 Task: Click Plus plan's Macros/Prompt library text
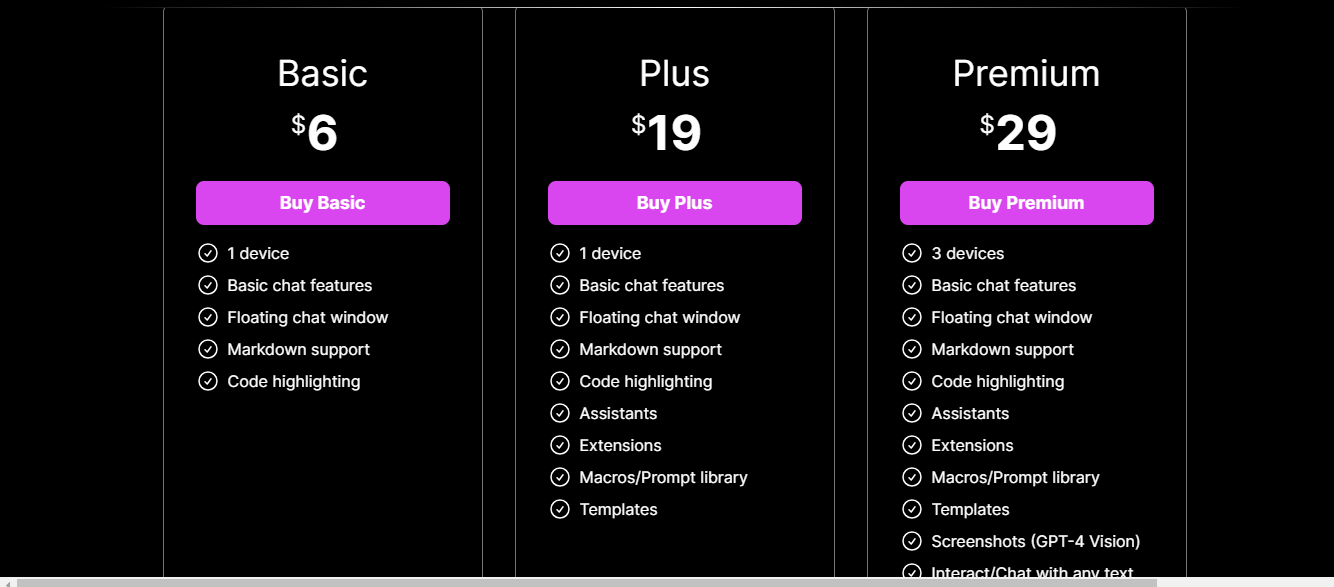(x=663, y=478)
